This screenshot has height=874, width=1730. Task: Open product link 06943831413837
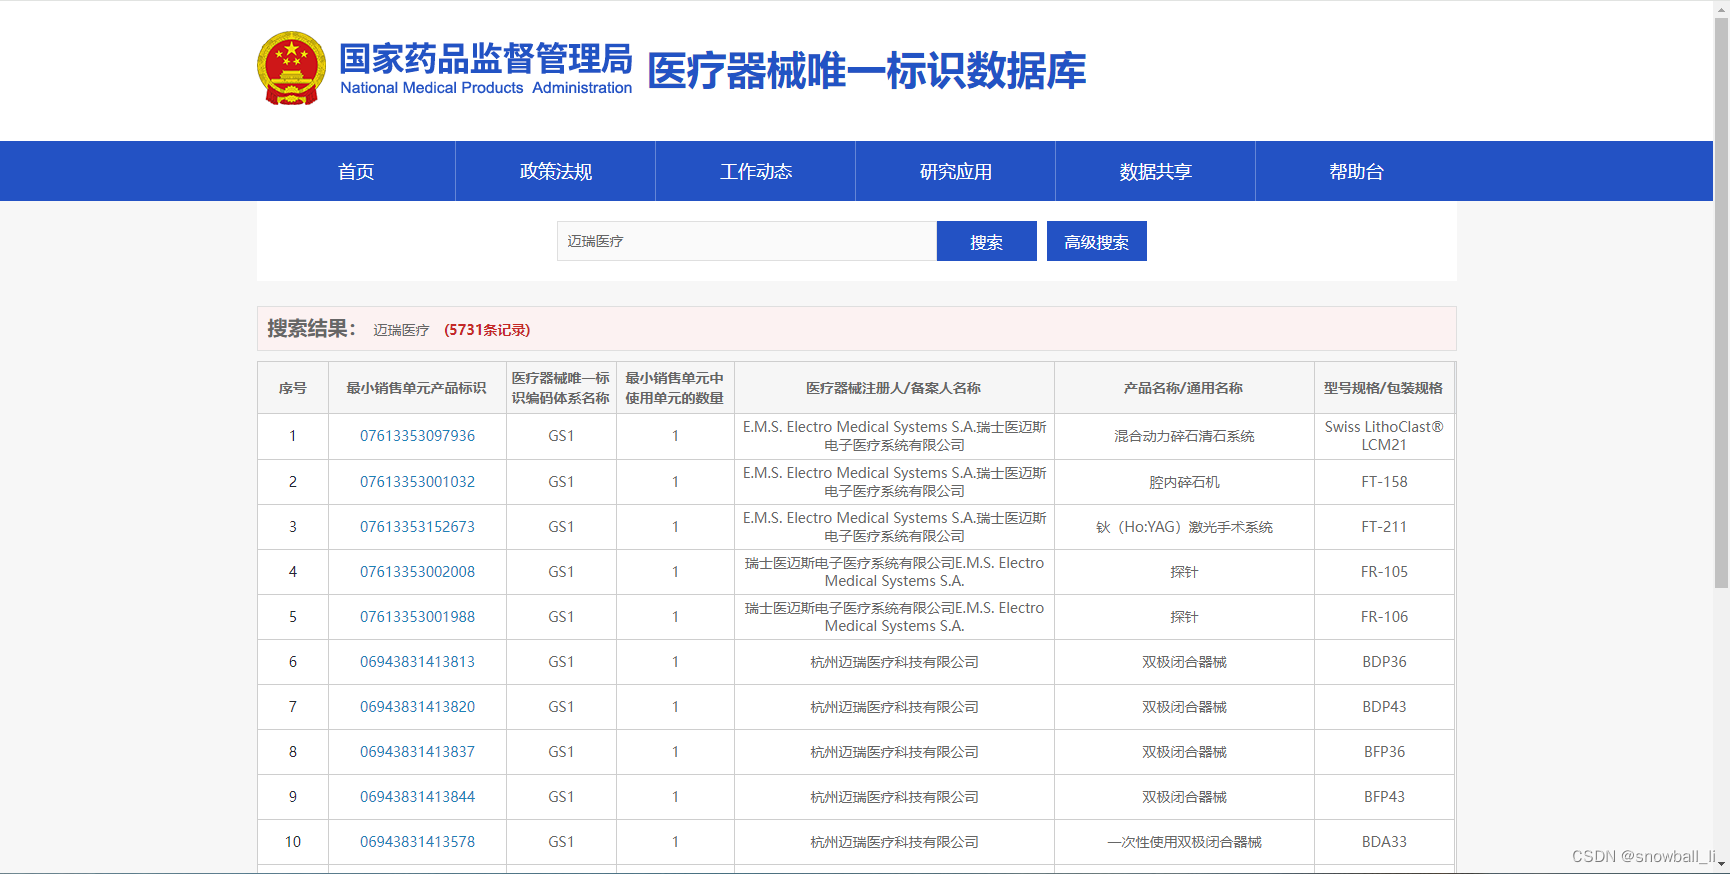pyautogui.click(x=418, y=752)
